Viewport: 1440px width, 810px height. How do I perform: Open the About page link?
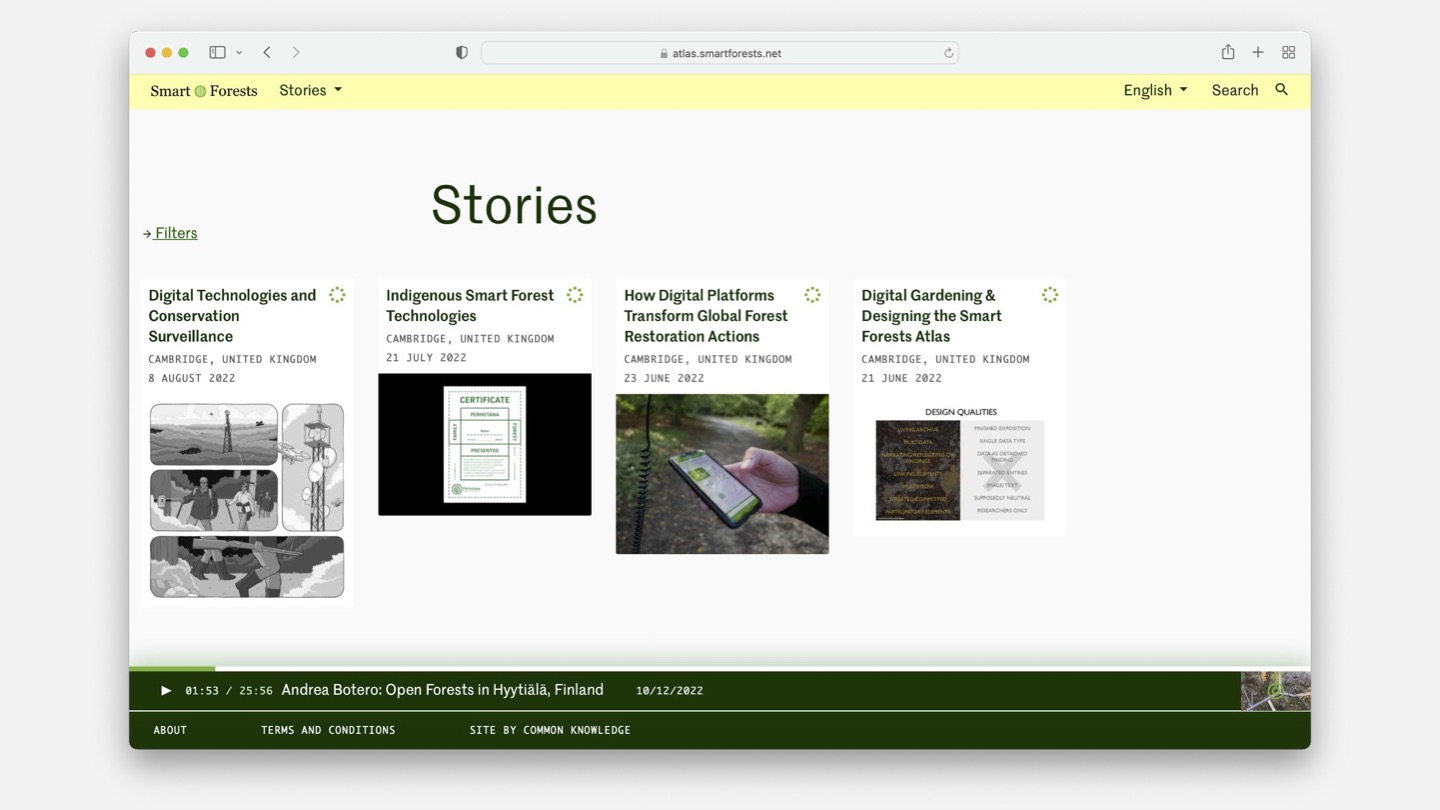(x=170, y=730)
